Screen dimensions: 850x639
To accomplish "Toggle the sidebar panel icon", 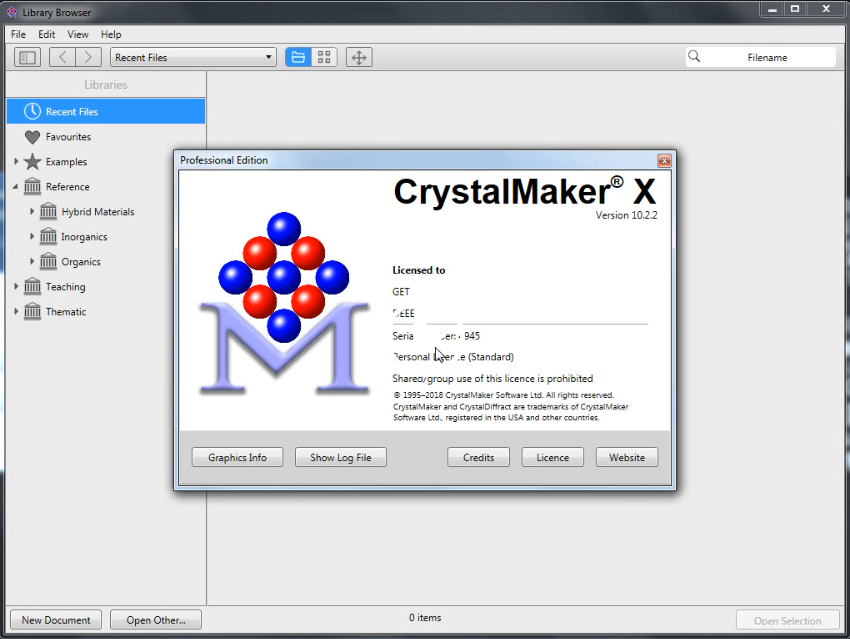I will pos(27,57).
